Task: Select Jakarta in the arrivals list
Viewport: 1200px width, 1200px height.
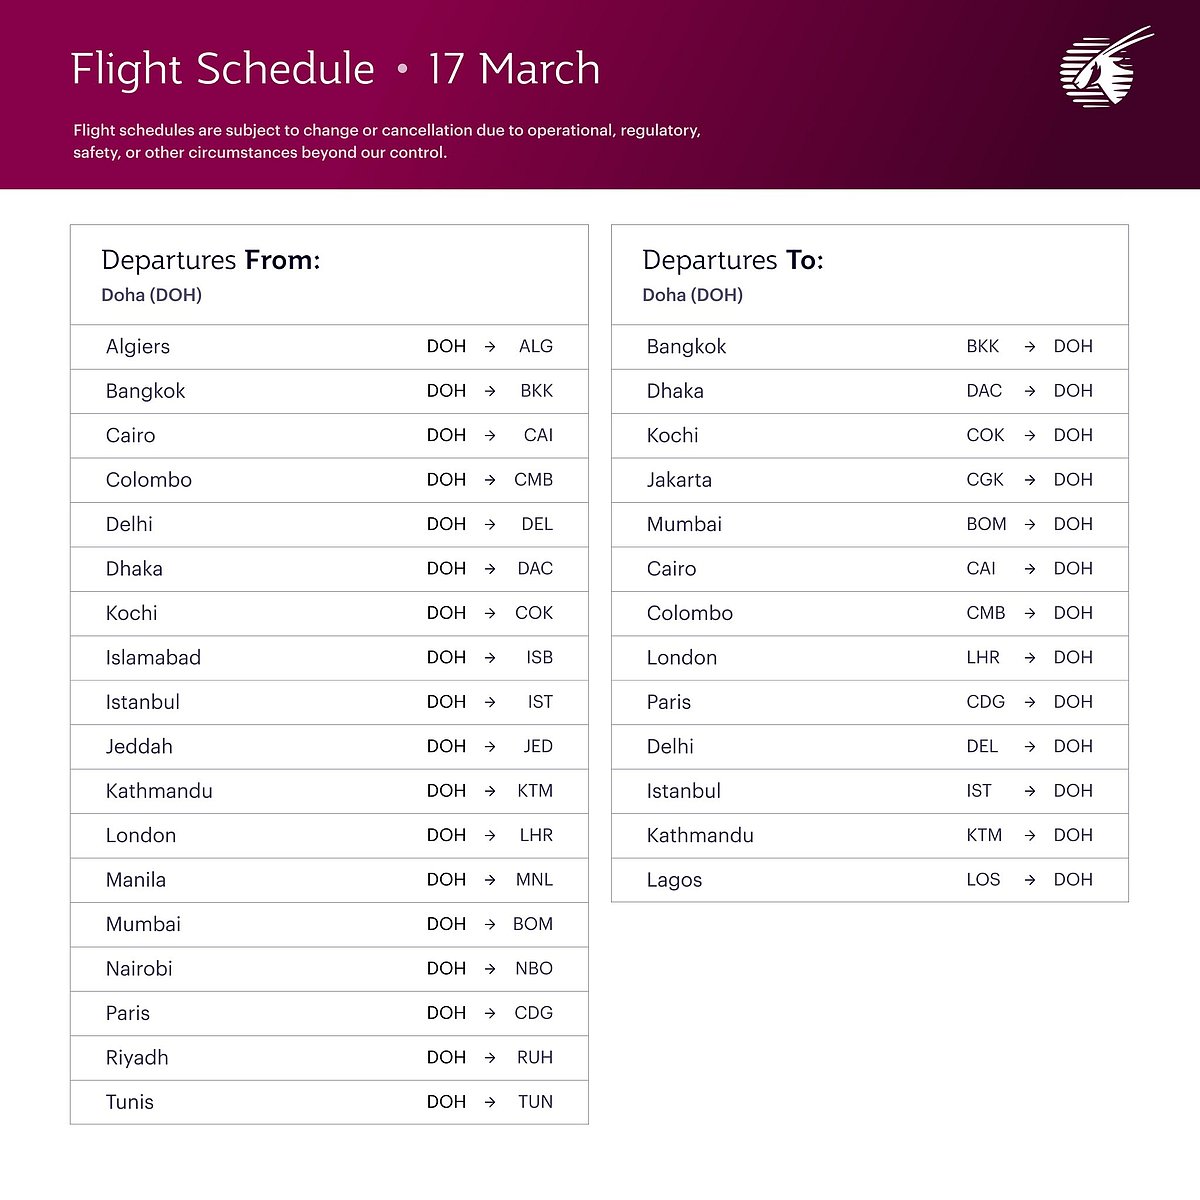Action: [679, 480]
